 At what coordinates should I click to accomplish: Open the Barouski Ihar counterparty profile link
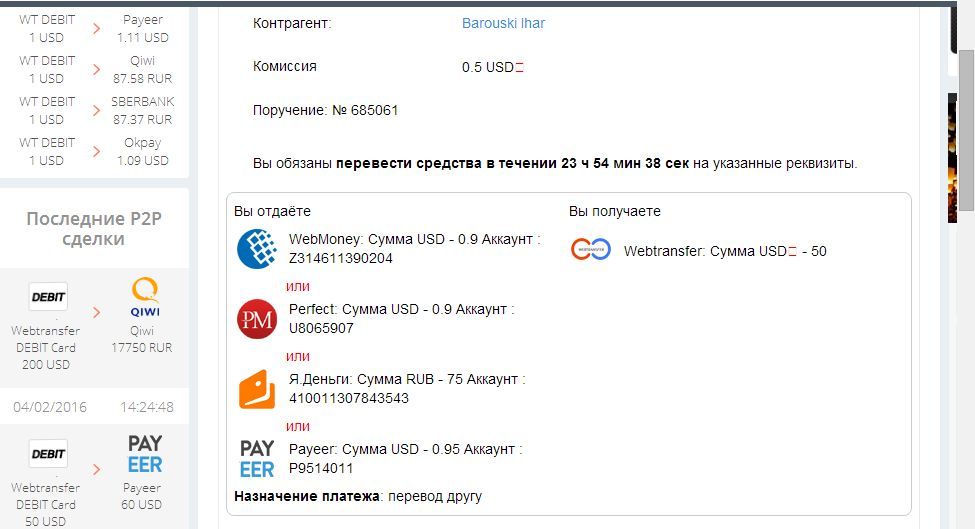(x=503, y=23)
